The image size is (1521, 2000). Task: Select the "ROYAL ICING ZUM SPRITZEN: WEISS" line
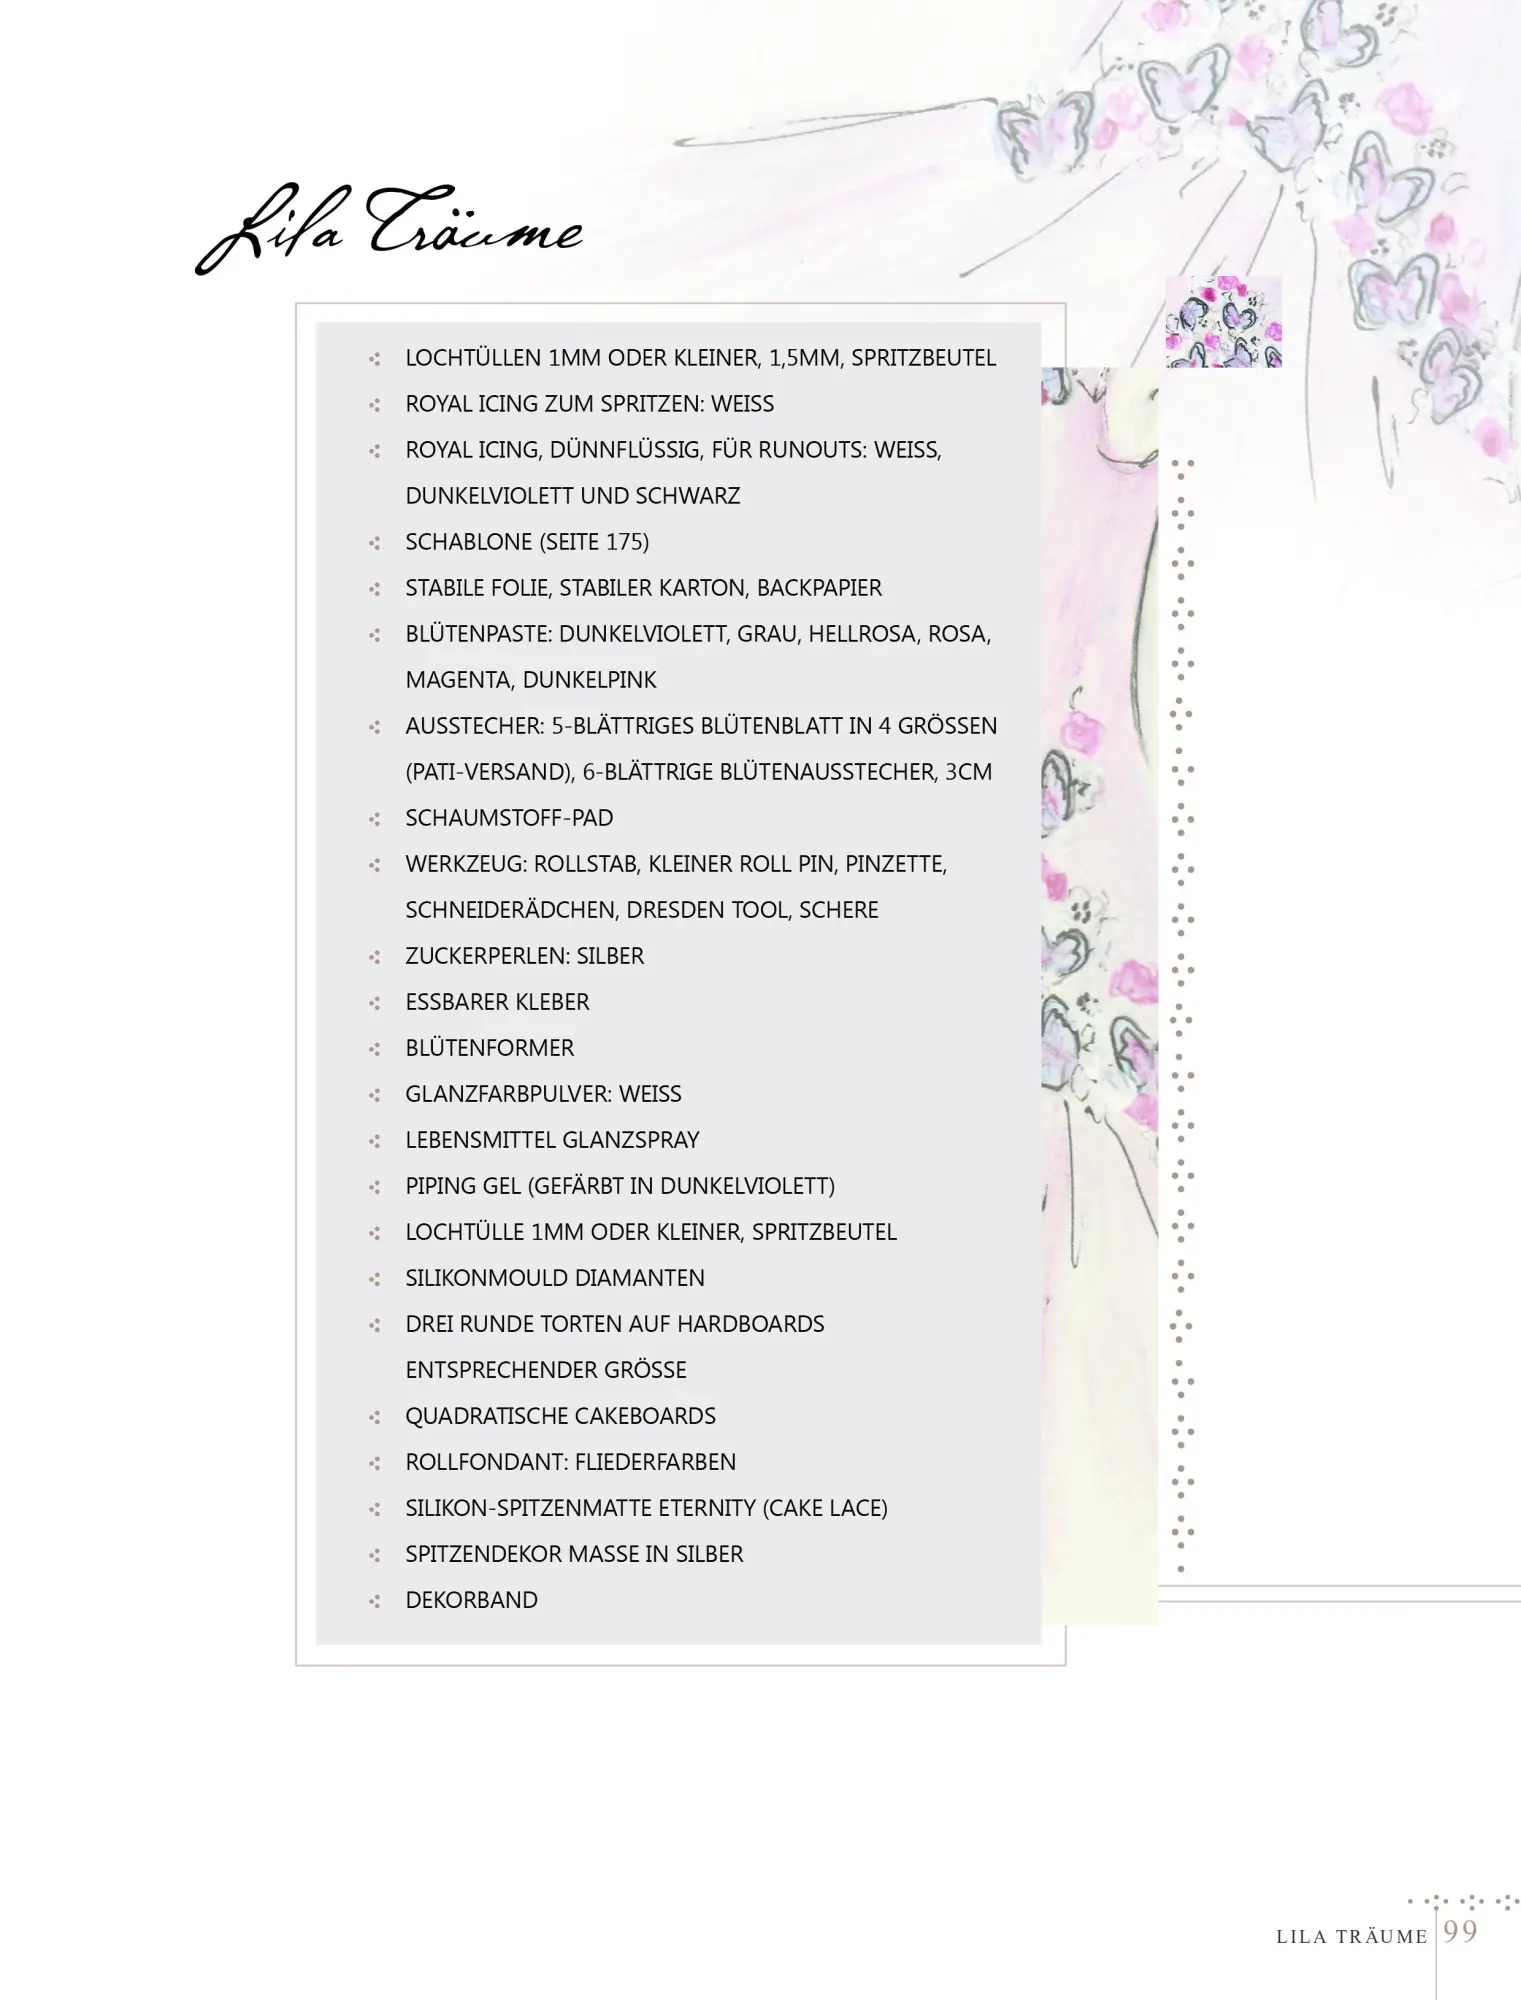click(589, 404)
